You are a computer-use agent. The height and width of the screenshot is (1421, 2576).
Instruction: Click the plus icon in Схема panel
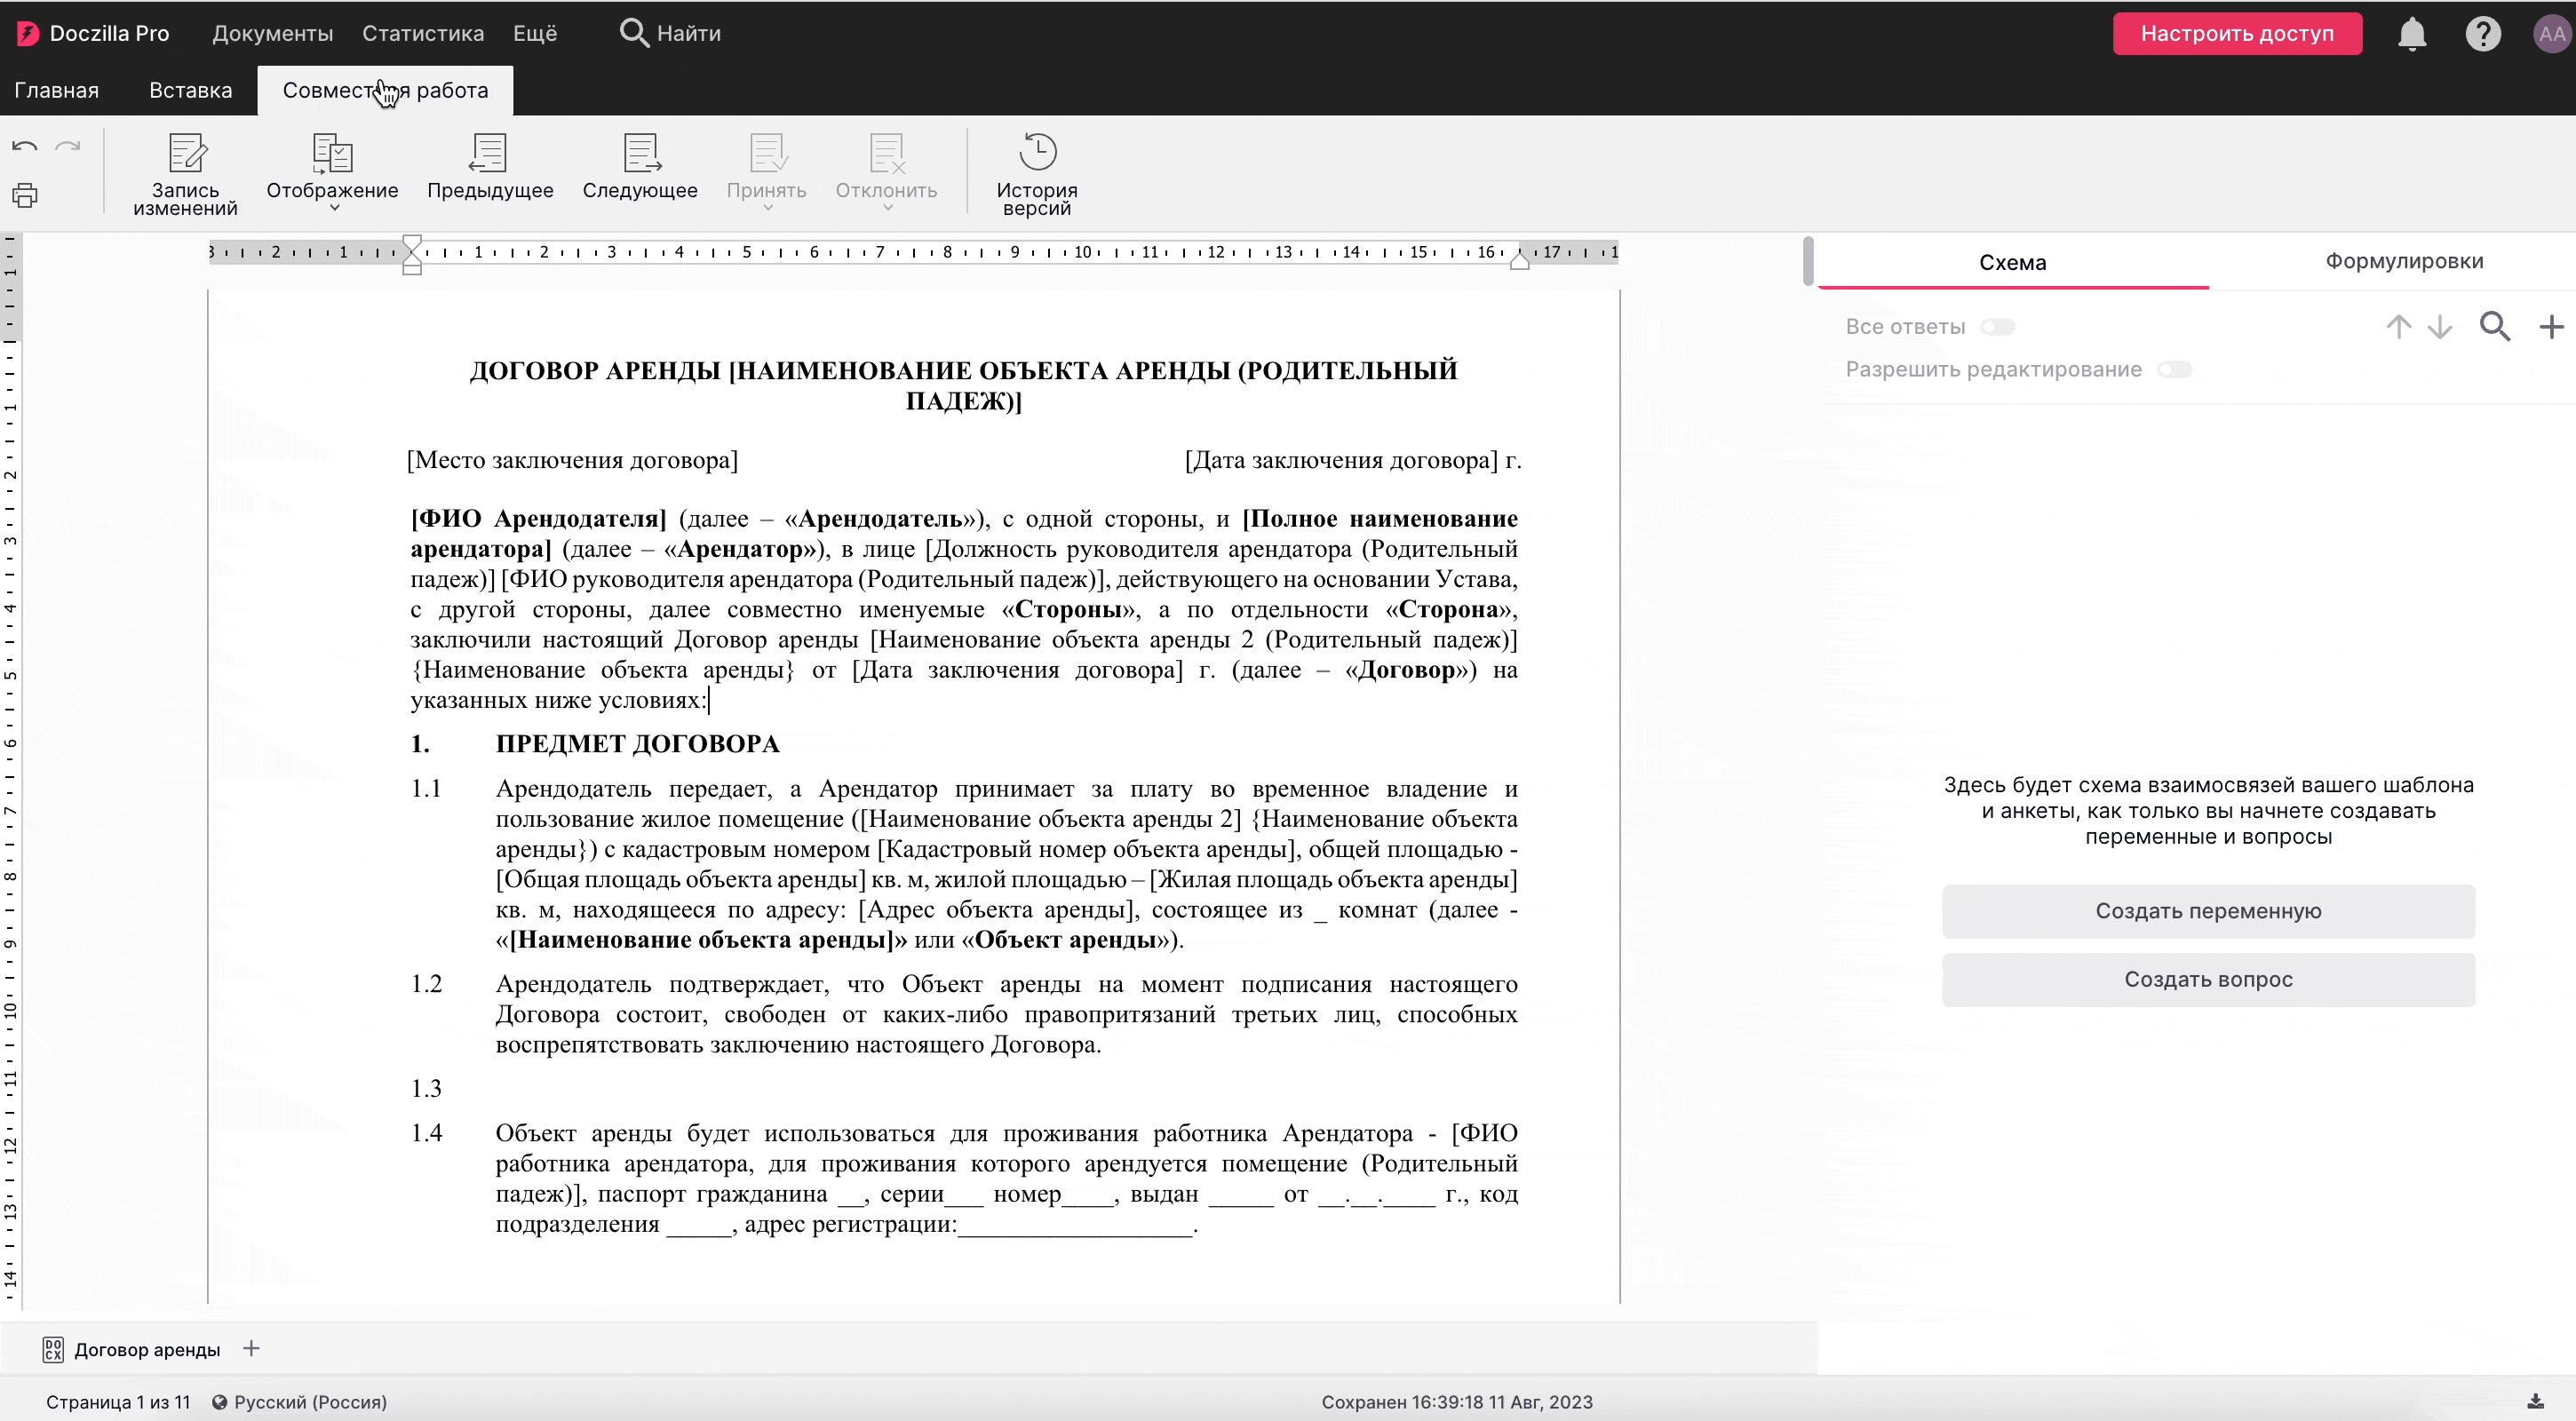point(2551,326)
